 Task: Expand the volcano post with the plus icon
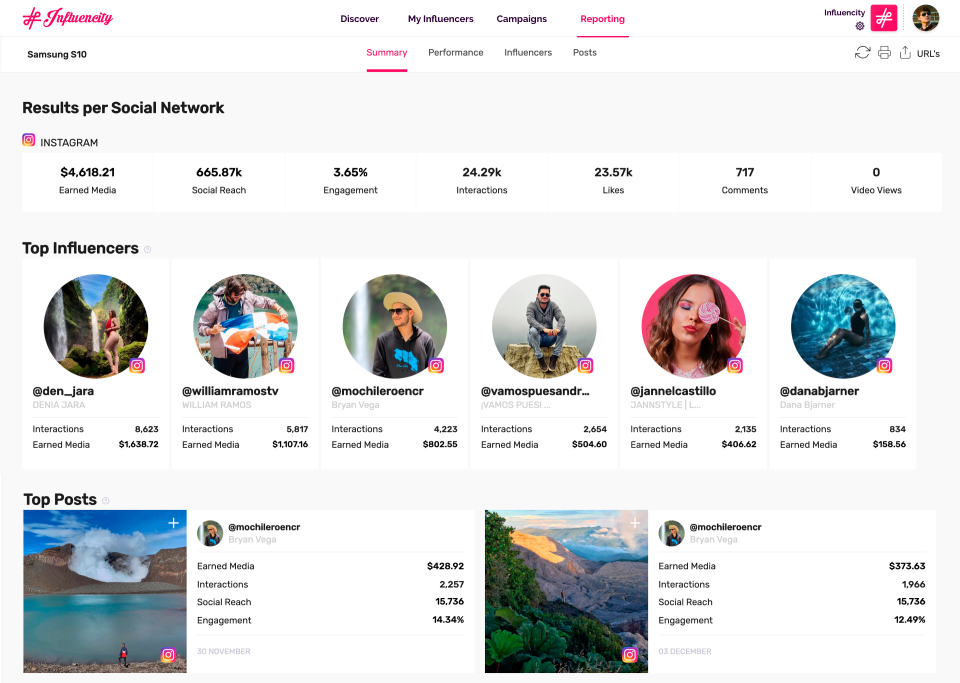(172, 522)
